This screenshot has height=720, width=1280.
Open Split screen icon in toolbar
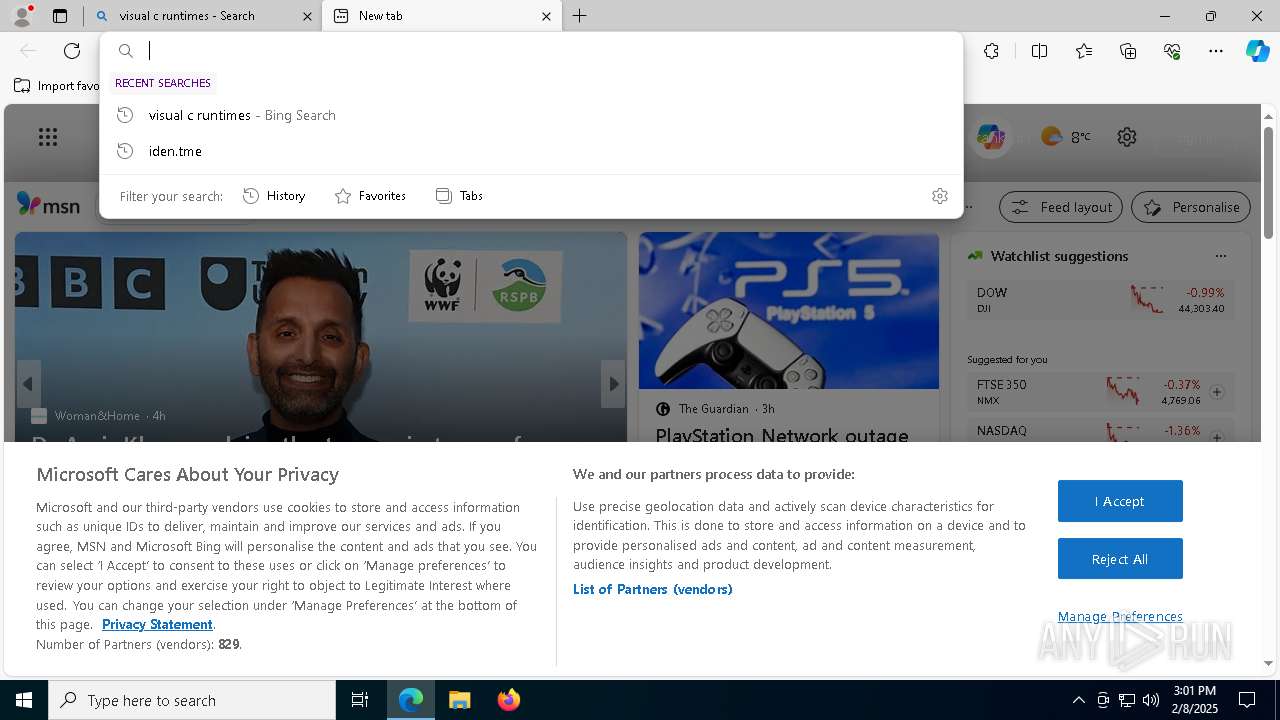pyautogui.click(x=1039, y=51)
